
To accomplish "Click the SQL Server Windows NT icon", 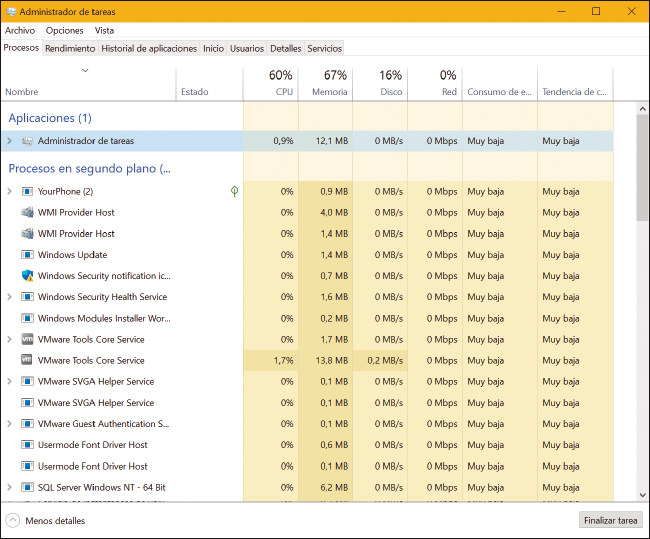I will (x=27, y=487).
